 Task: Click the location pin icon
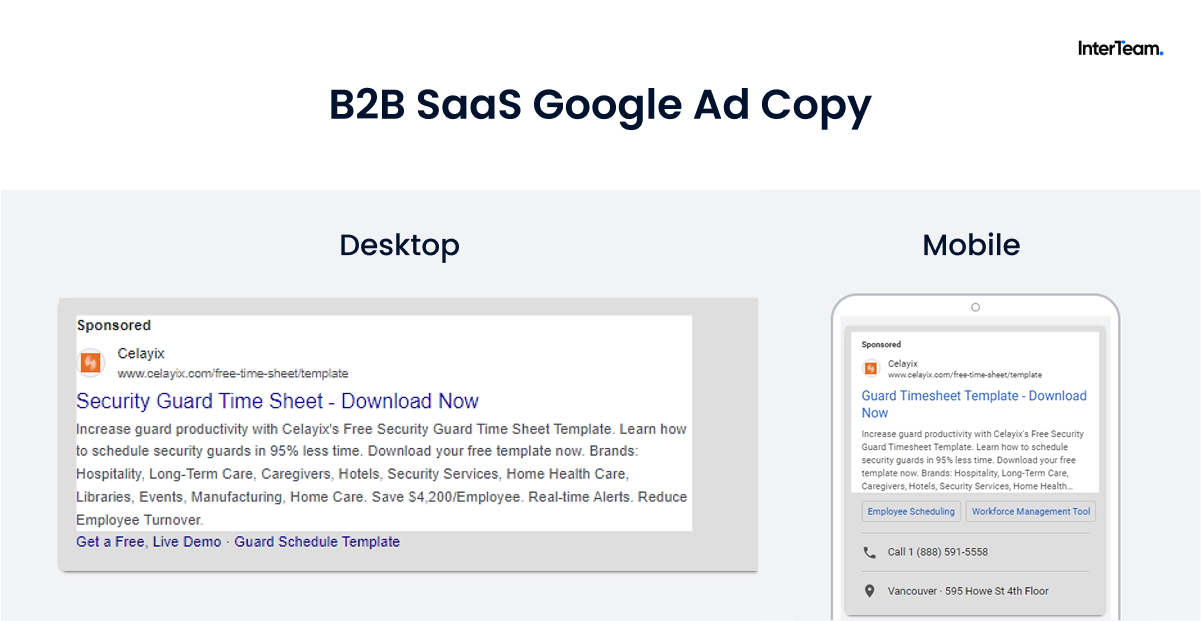coord(869,591)
